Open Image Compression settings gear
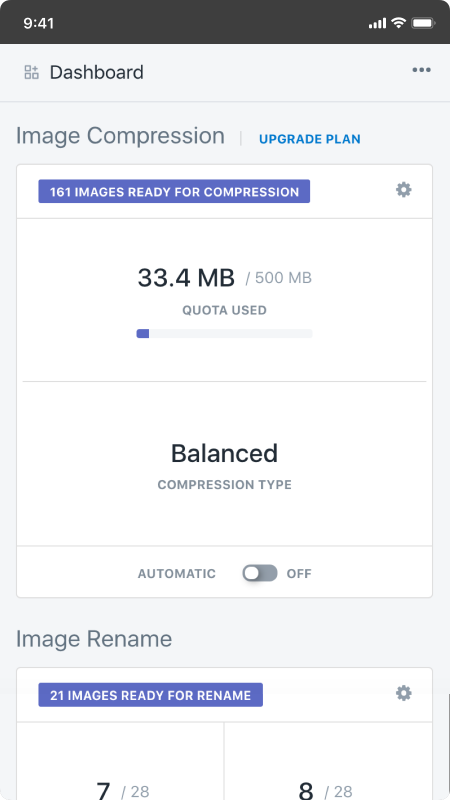The image size is (450, 800). pos(404,190)
